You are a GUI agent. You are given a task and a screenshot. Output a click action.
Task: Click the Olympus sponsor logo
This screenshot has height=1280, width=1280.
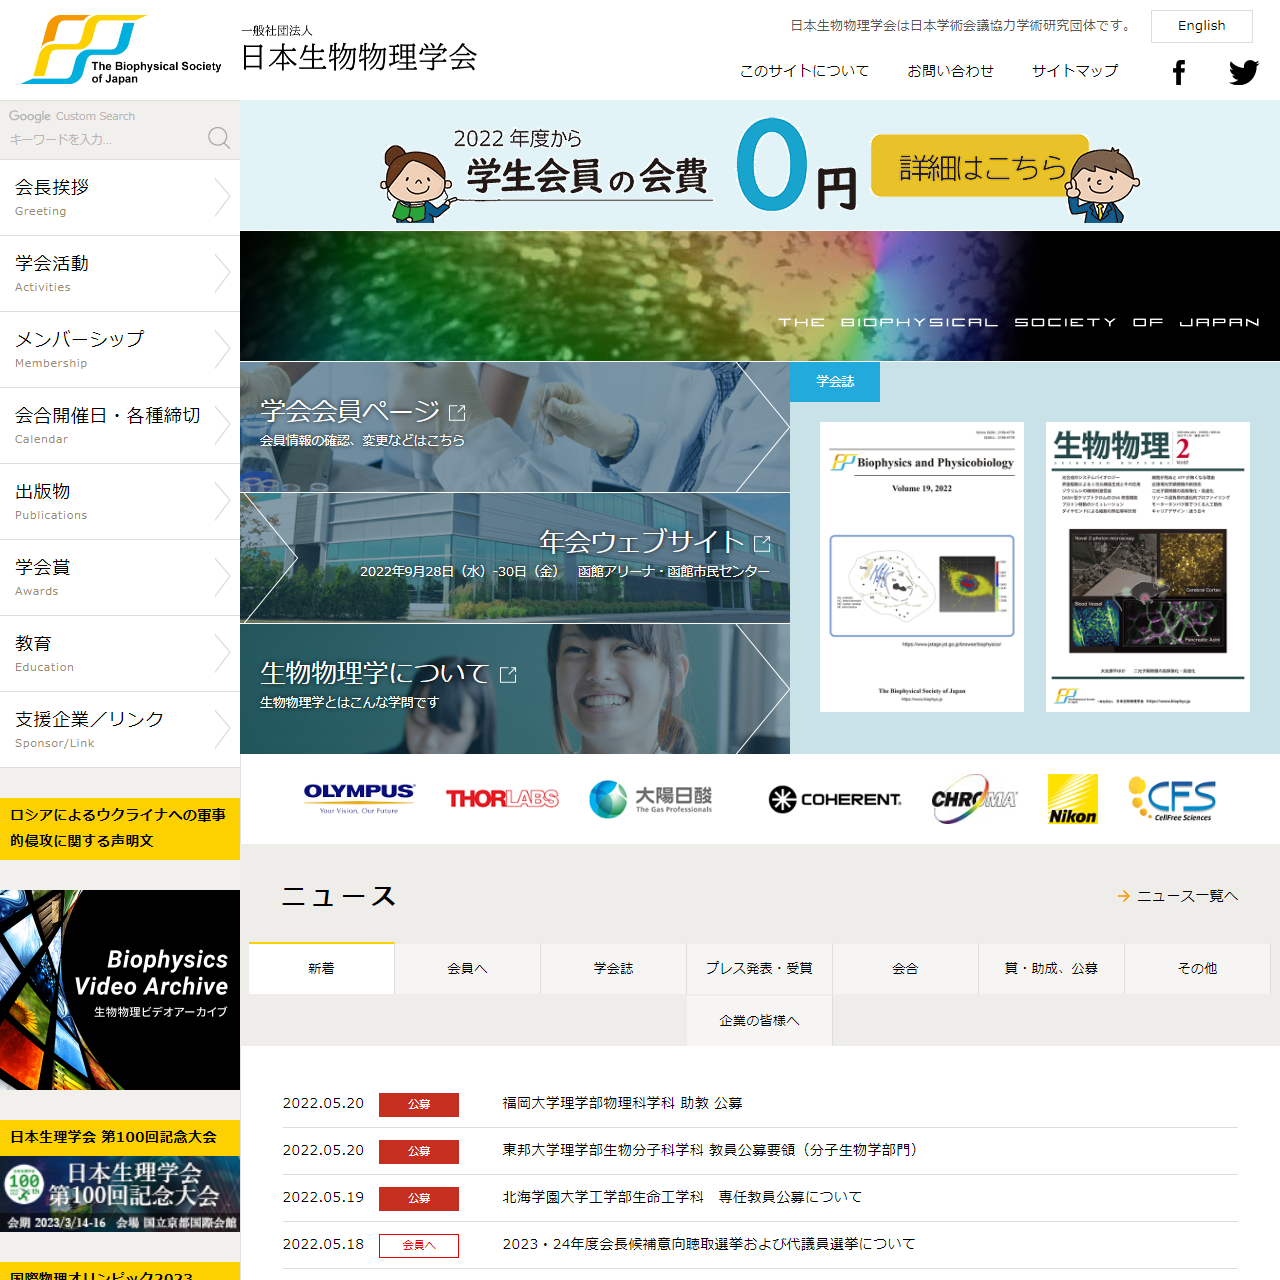[359, 798]
